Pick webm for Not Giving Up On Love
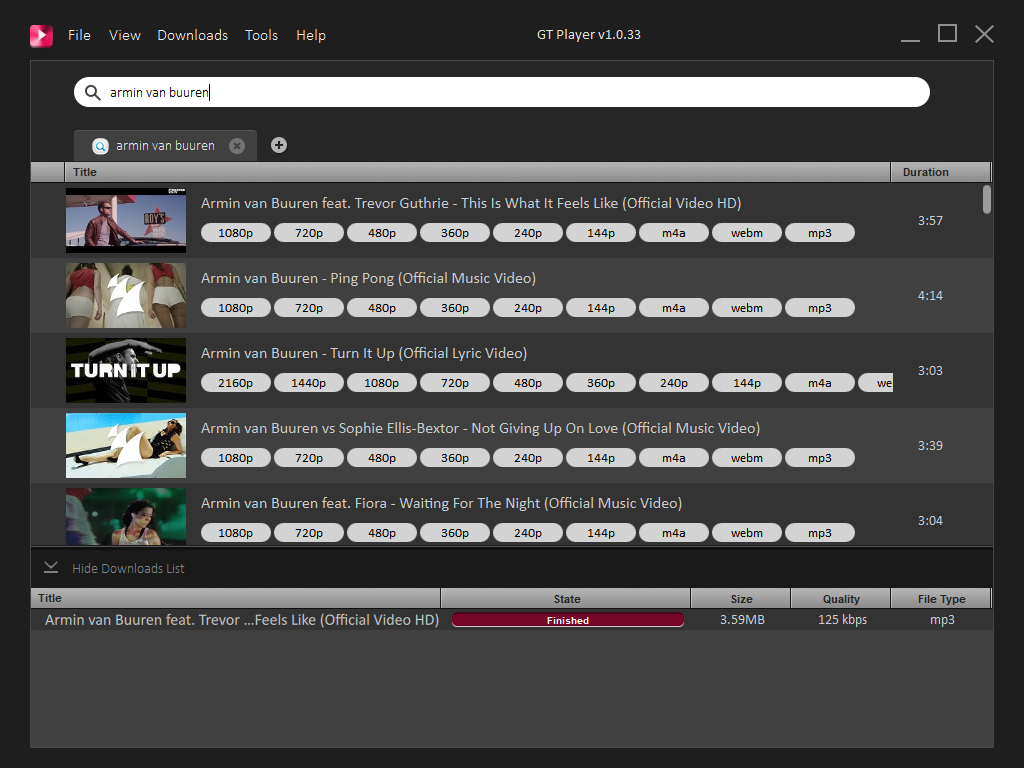 click(746, 458)
